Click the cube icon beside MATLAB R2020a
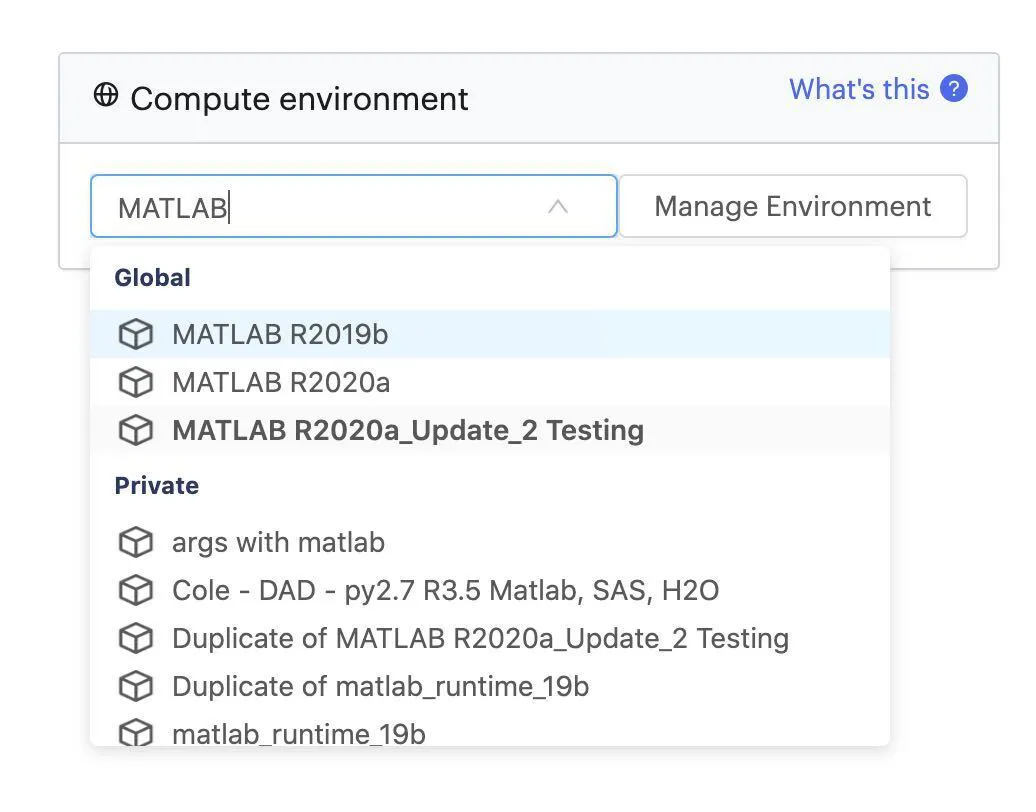Image resolution: width=1036 pixels, height=812 pixels. [136, 382]
